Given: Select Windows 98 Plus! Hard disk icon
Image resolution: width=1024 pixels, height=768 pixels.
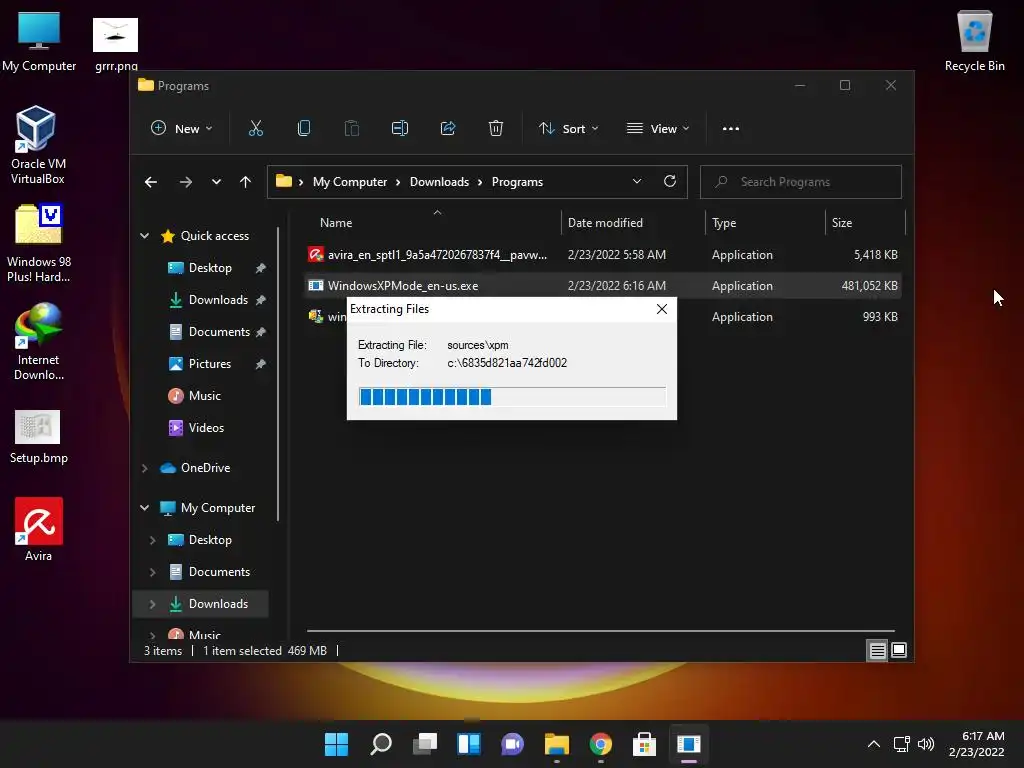Looking at the screenshot, I should [x=39, y=244].
